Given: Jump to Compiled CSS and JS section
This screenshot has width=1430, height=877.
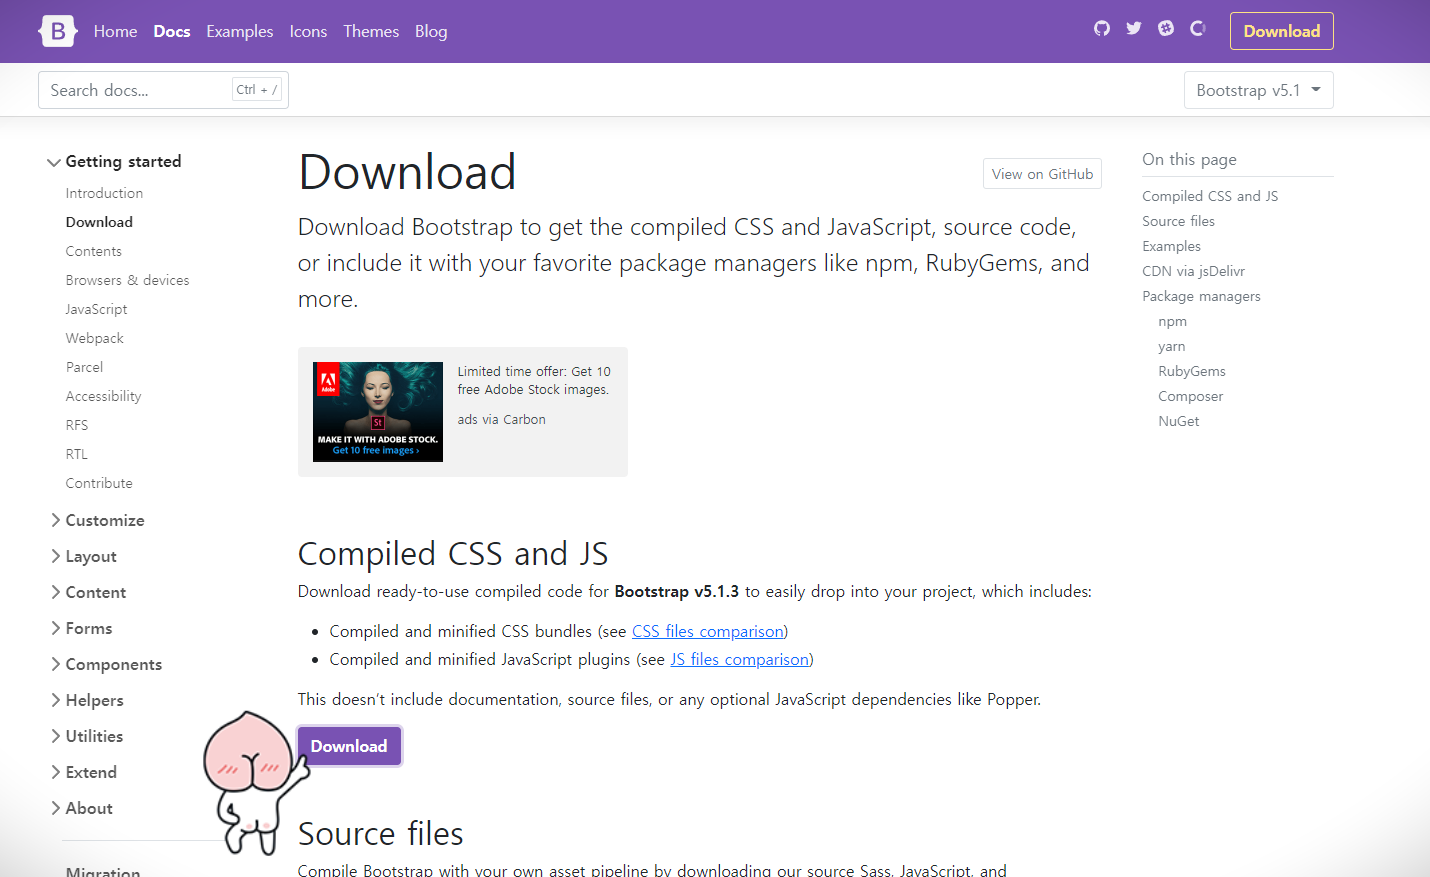Looking at the screenshot, I should point(1210,196).
